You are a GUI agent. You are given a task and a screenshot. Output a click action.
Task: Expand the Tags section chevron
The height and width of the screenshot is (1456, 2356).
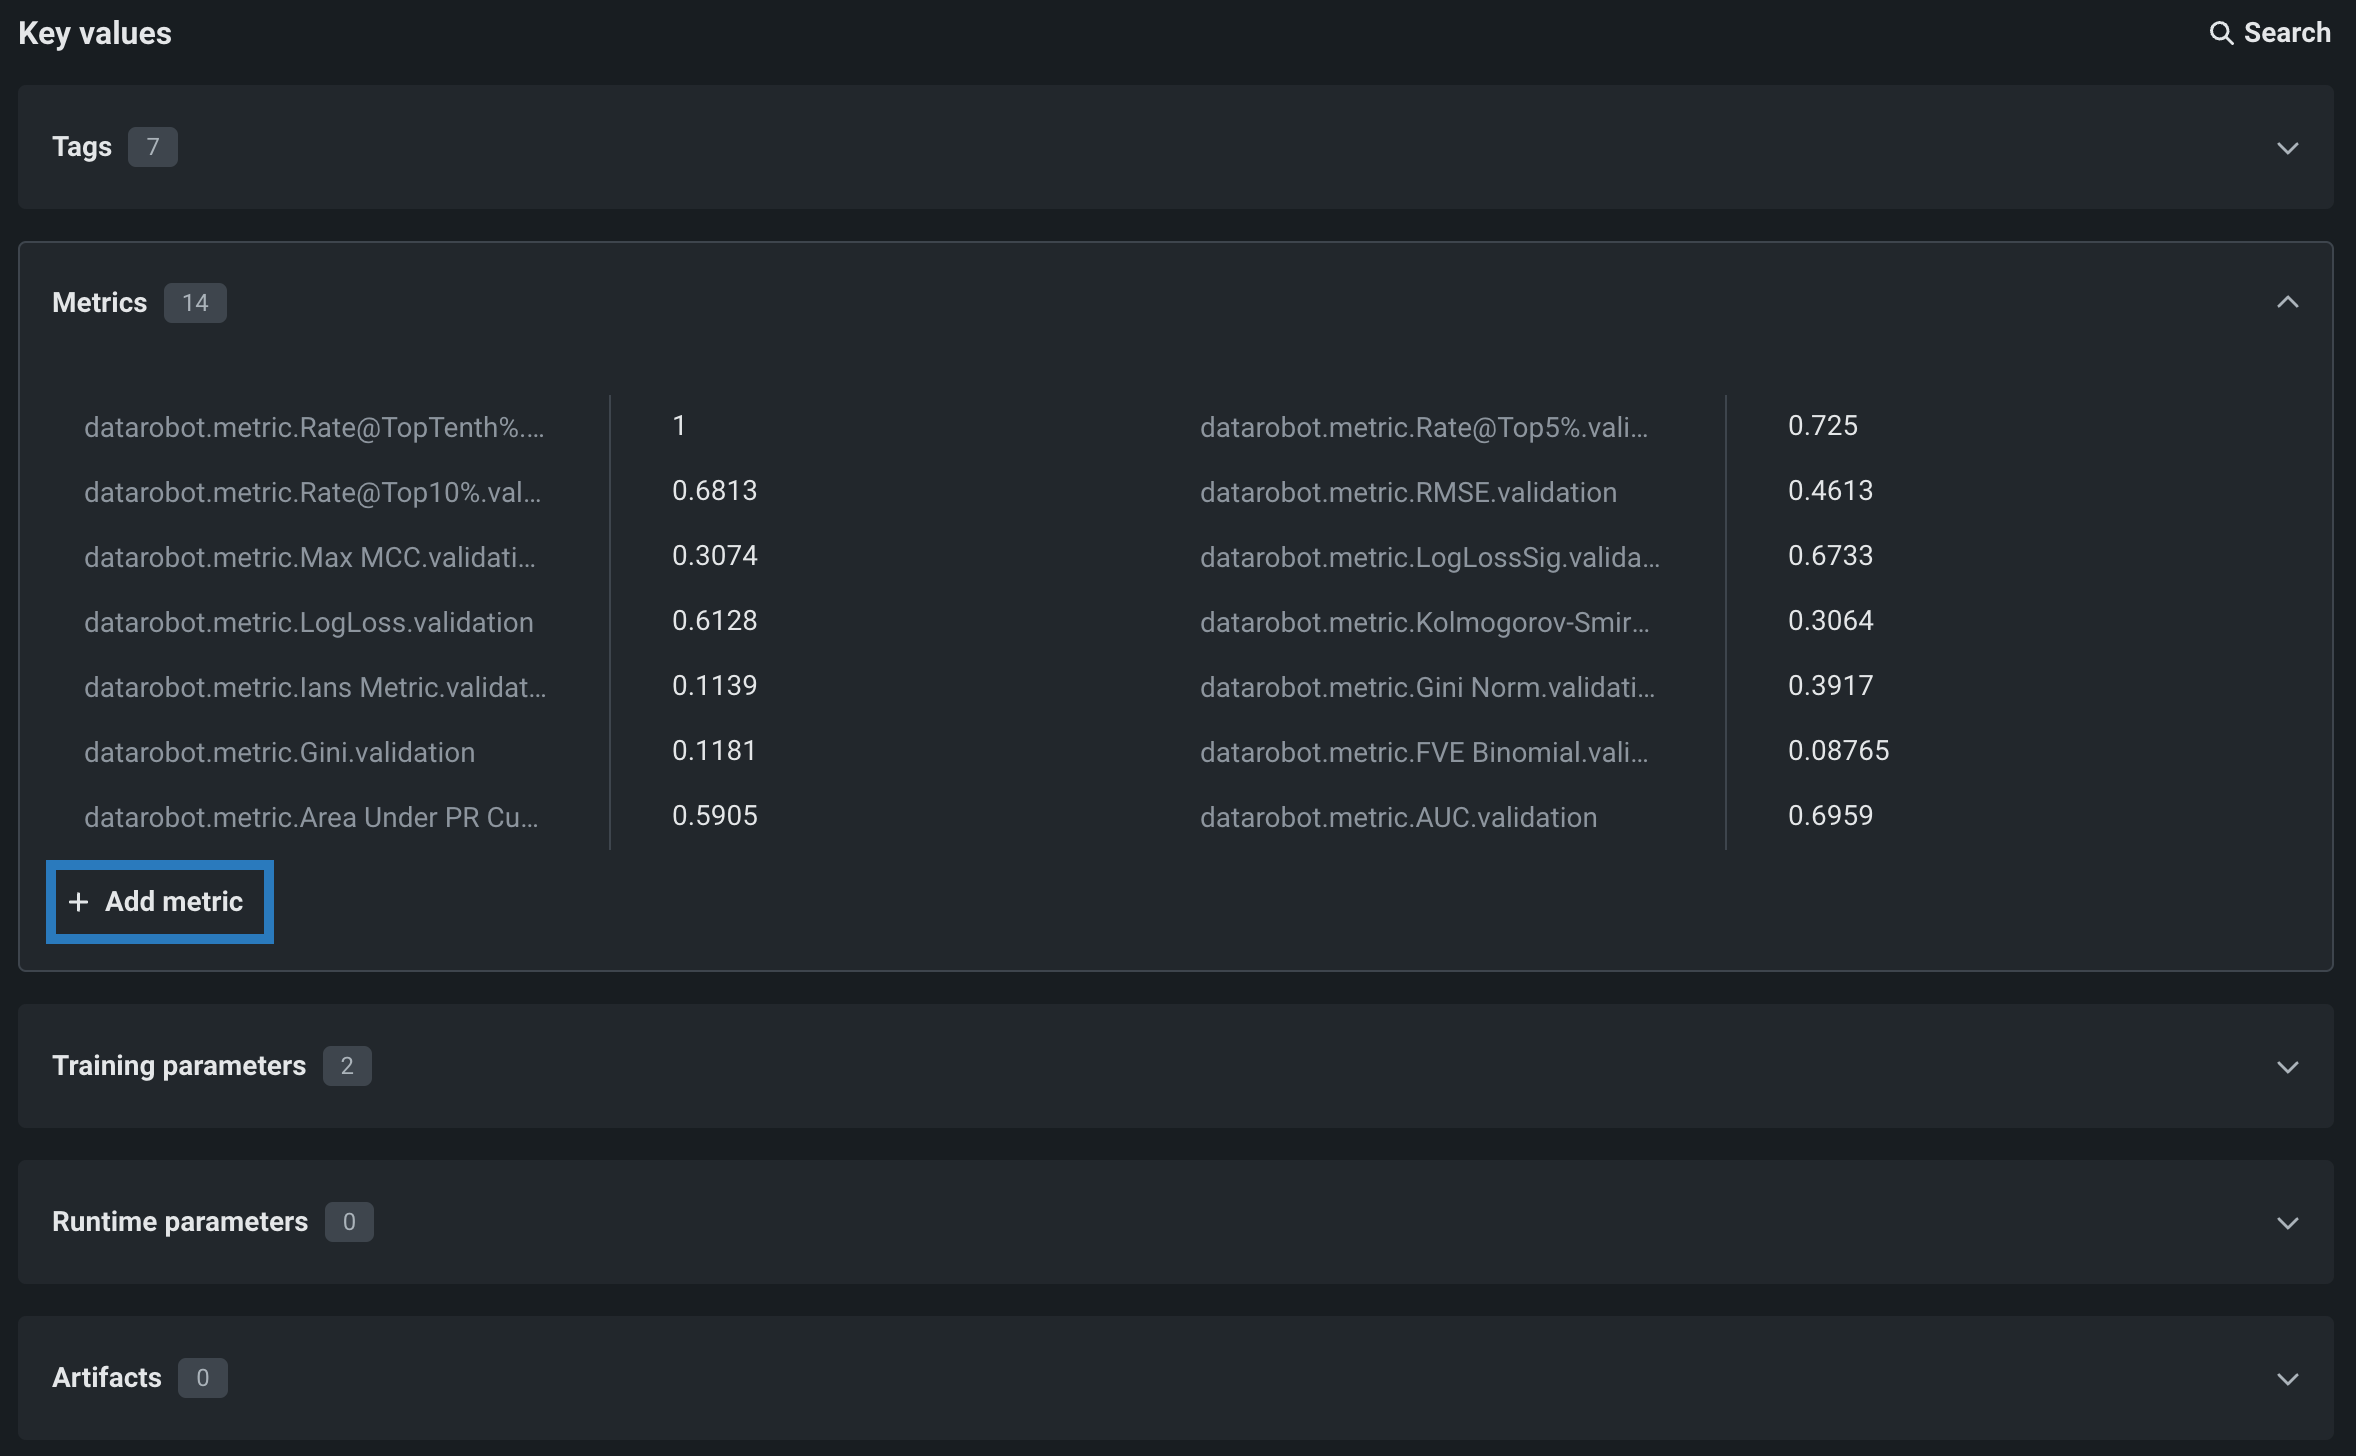[x=2287, y=148]
